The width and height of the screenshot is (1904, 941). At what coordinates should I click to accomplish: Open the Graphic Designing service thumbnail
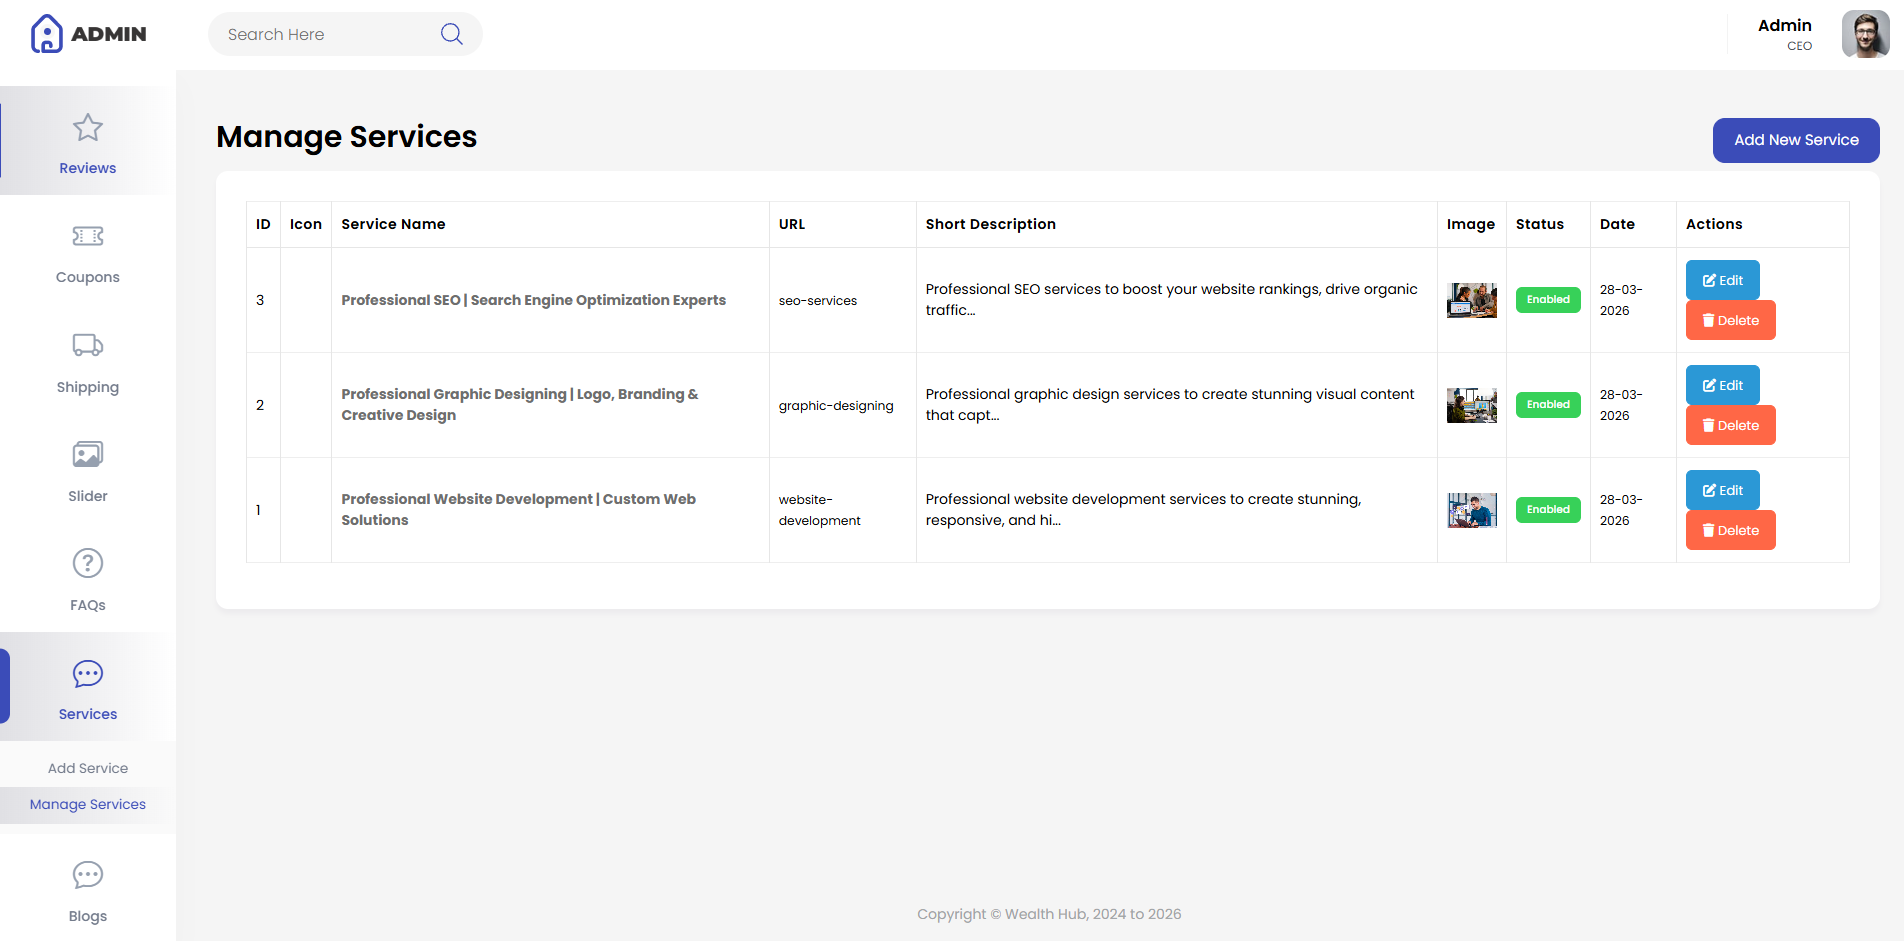pyautogui.click(x=1472, y=405)
